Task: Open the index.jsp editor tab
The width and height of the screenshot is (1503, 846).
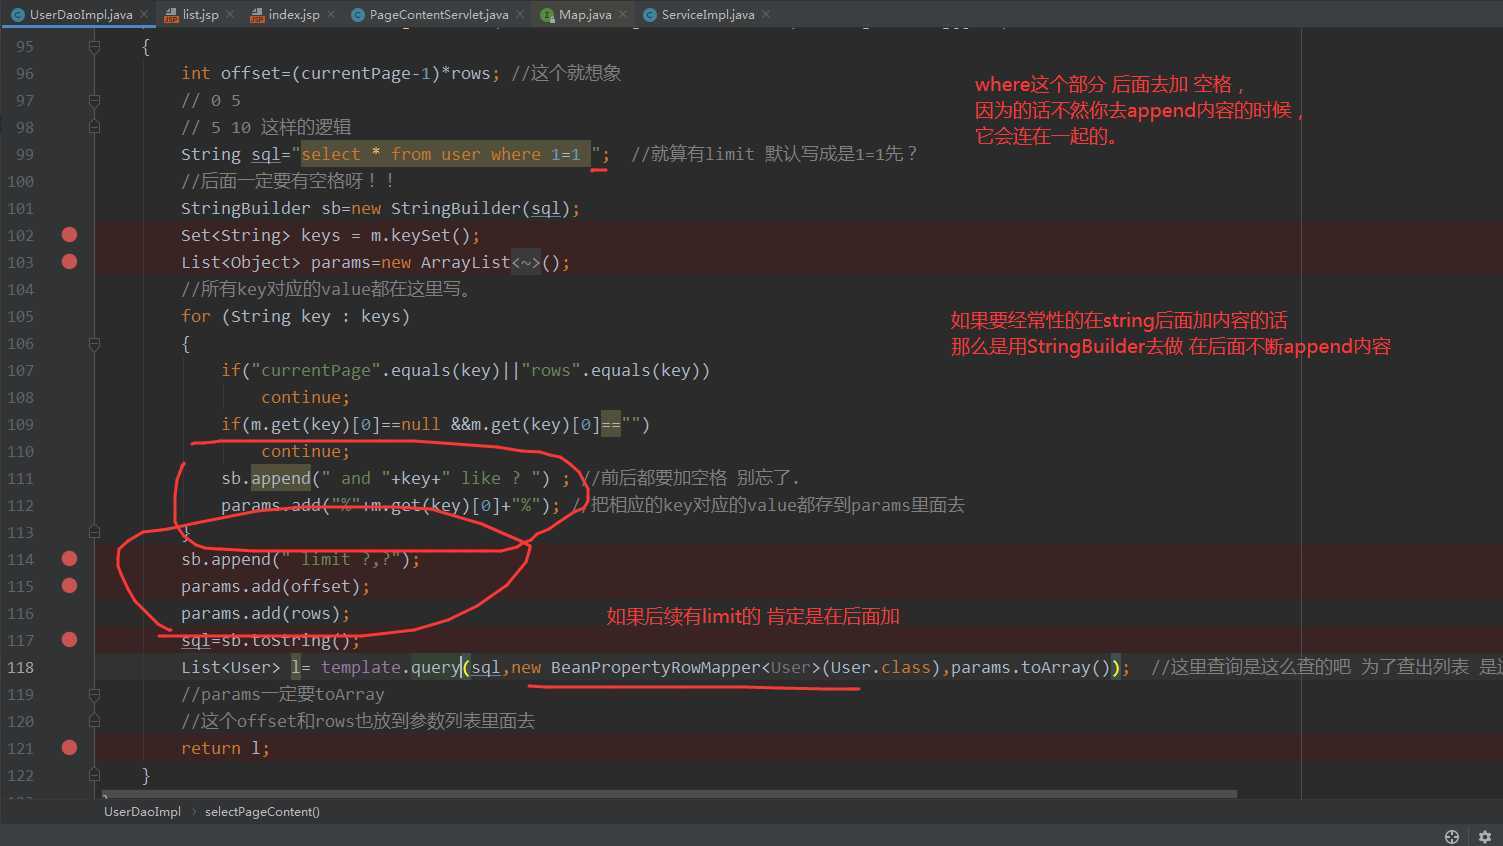Action: click(294, 14)
